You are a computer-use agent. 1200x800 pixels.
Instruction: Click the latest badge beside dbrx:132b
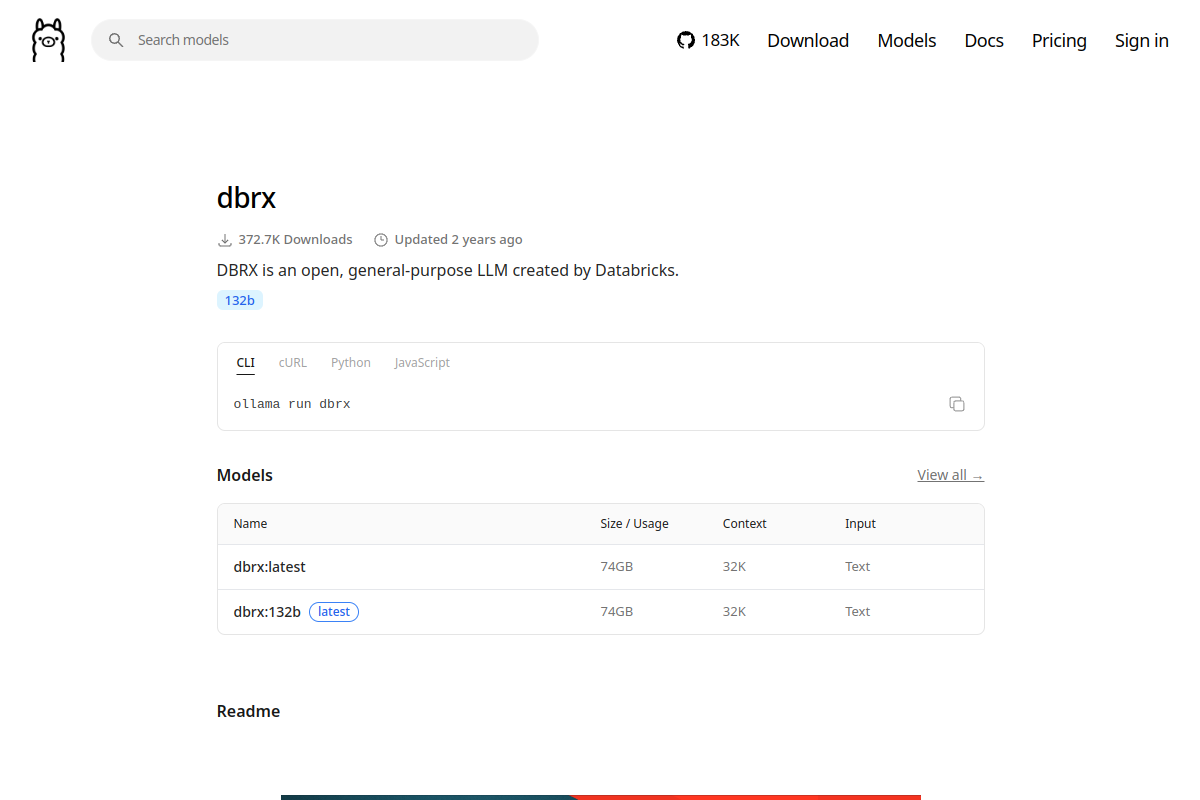pyautogui.click(x=334, y=612)
